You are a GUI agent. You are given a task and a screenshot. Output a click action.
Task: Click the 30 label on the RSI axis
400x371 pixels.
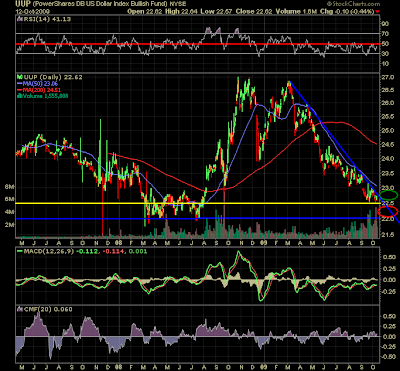[x=385, y=53]
